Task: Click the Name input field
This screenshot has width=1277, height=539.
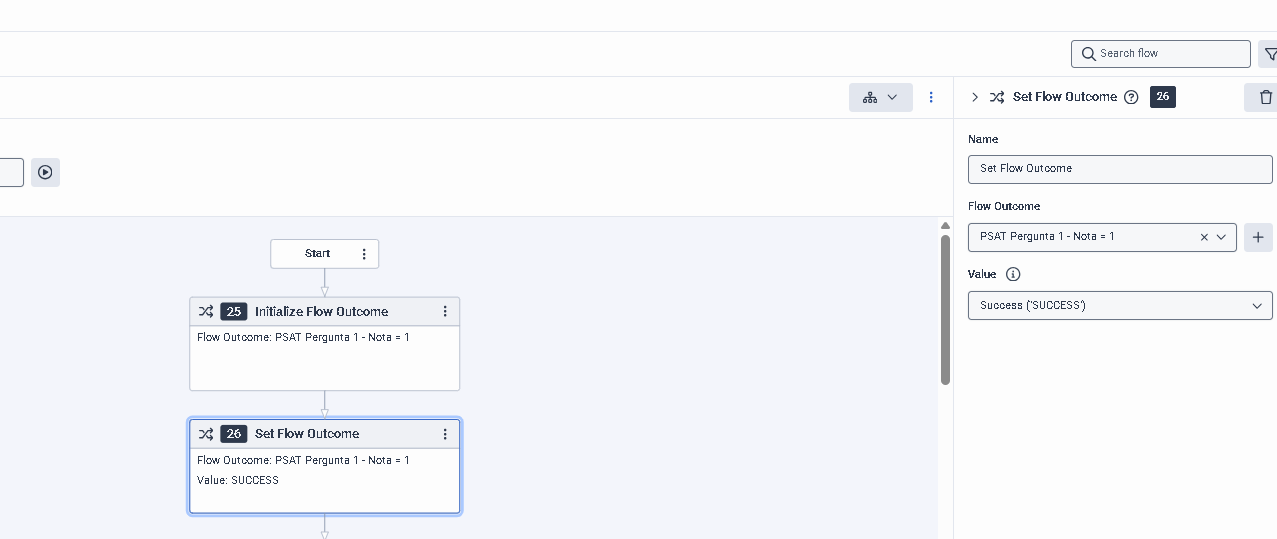Action: (1120, 169)
